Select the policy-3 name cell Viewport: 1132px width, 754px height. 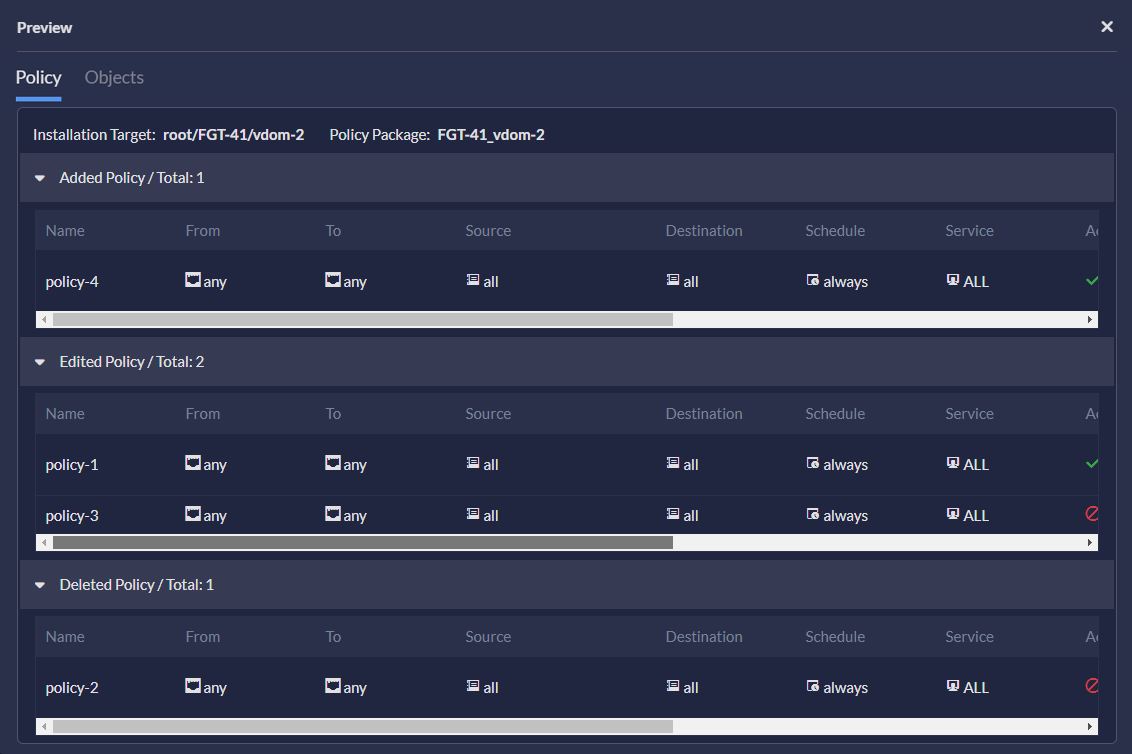click(x=72, y=516)
